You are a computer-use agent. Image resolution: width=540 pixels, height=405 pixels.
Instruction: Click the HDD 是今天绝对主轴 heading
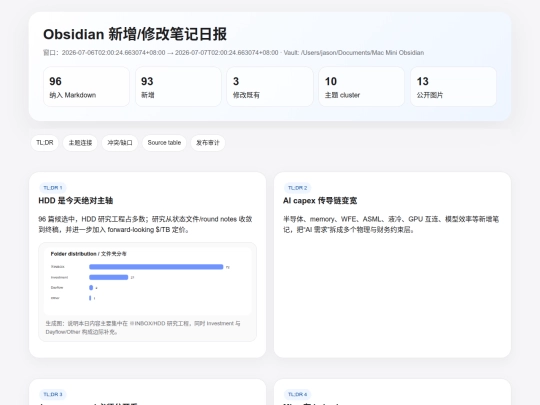[76, 201]
